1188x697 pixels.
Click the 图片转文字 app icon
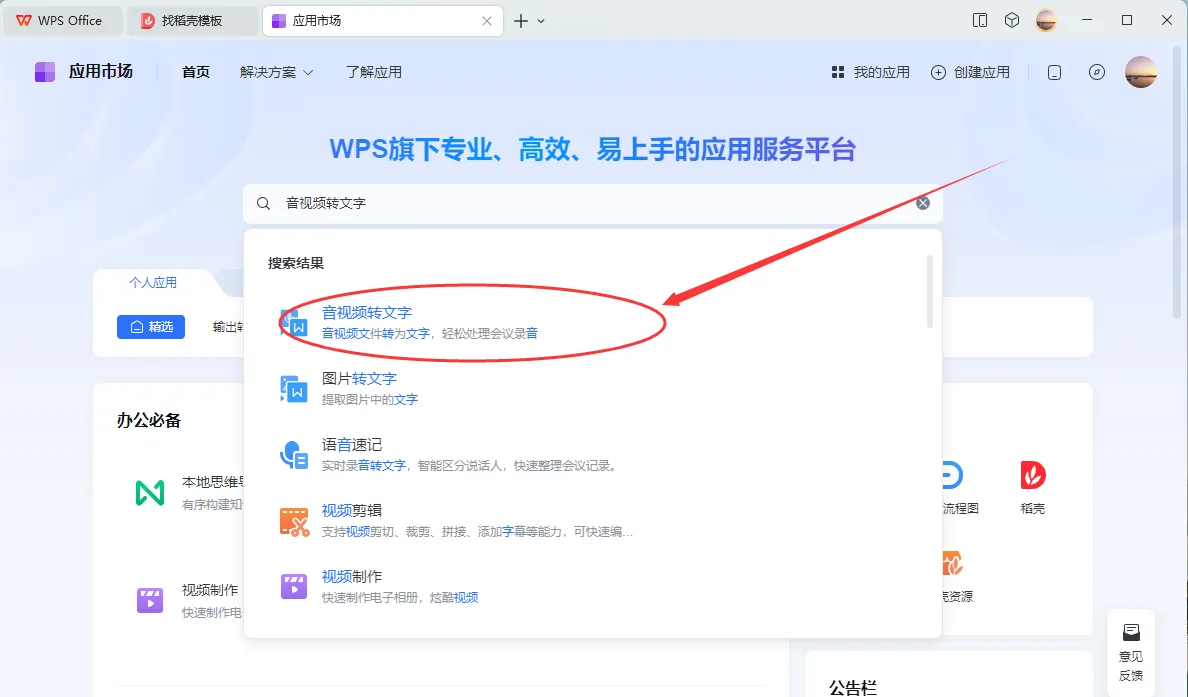tap(293, 389)
